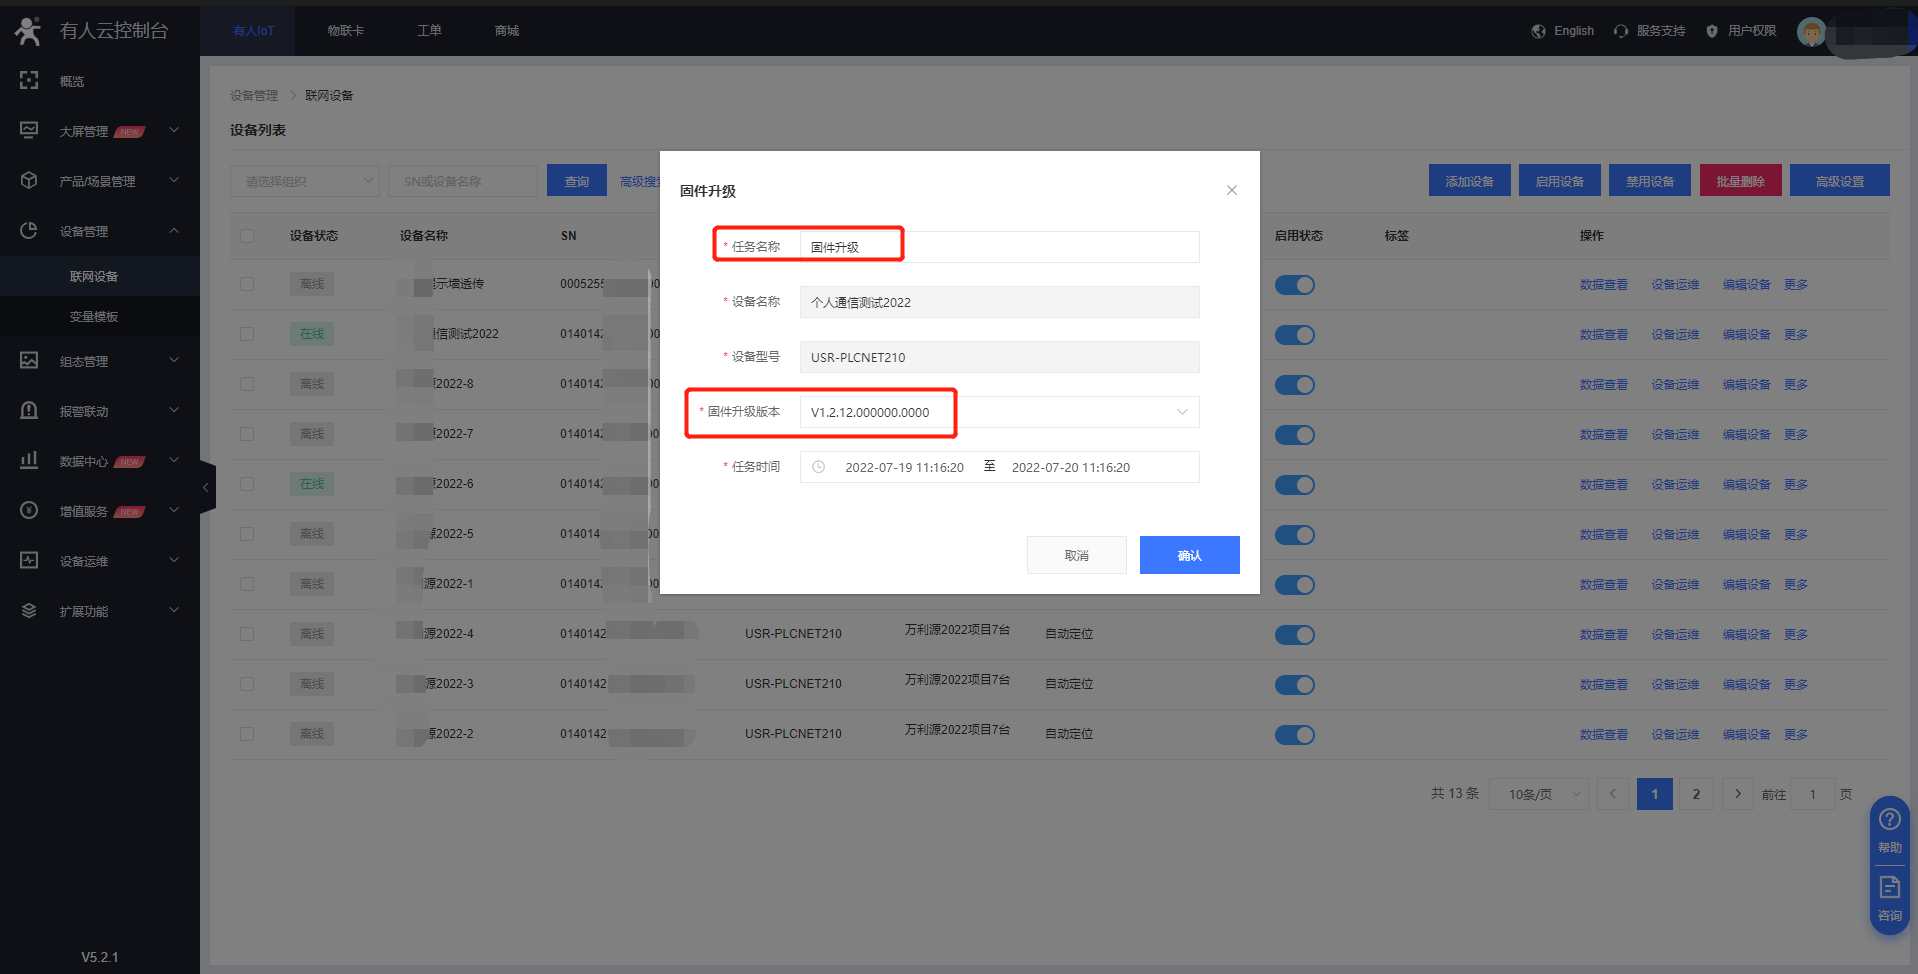The image size is (1918, 974).
Task: Open the Consult (咨询) floating icon
Action: point(1889,897)
